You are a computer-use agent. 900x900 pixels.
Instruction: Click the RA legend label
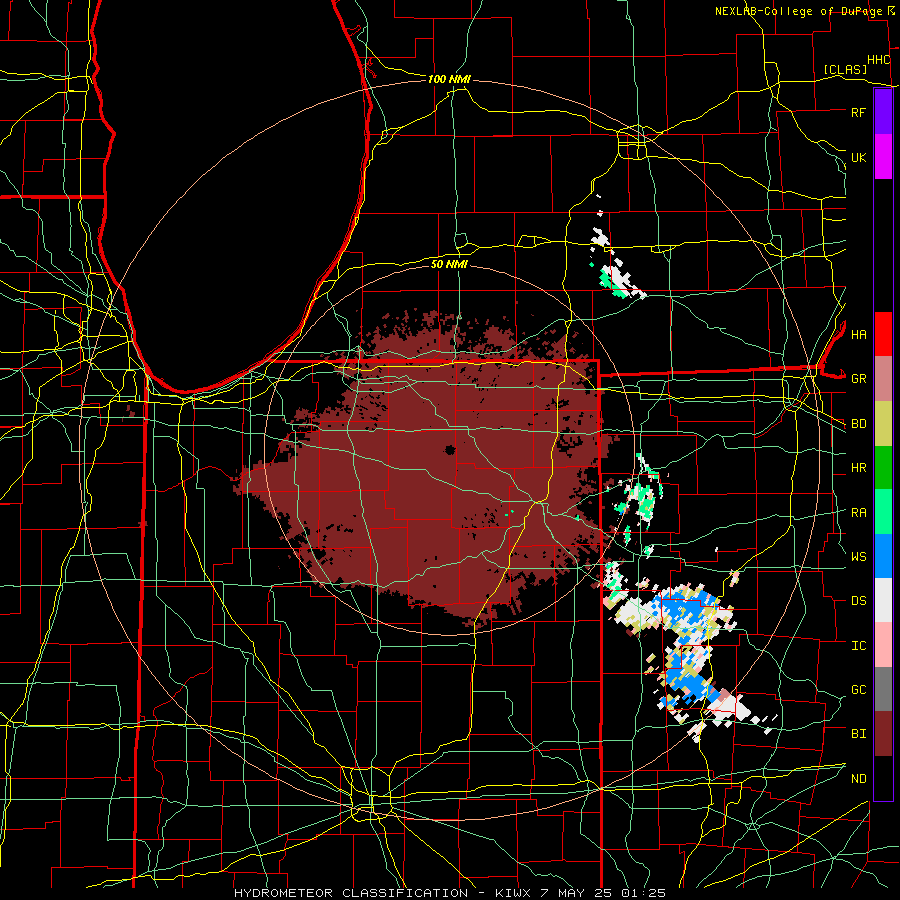point(858,512)
